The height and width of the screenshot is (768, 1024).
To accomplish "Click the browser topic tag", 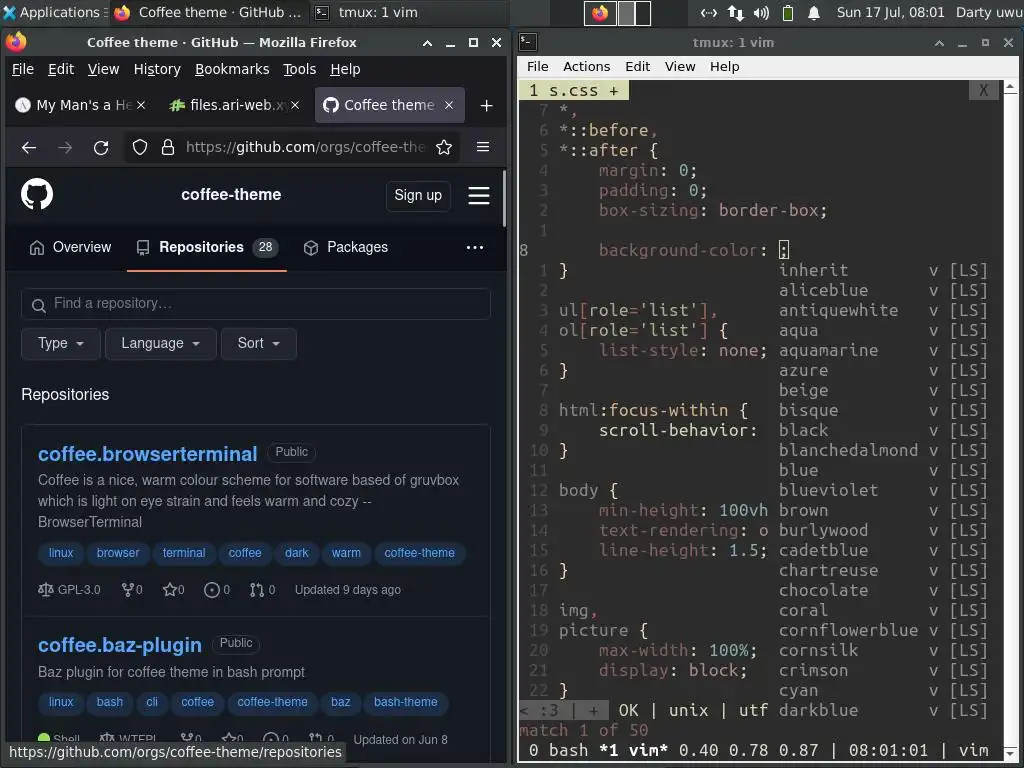I will tap(118, 553).
